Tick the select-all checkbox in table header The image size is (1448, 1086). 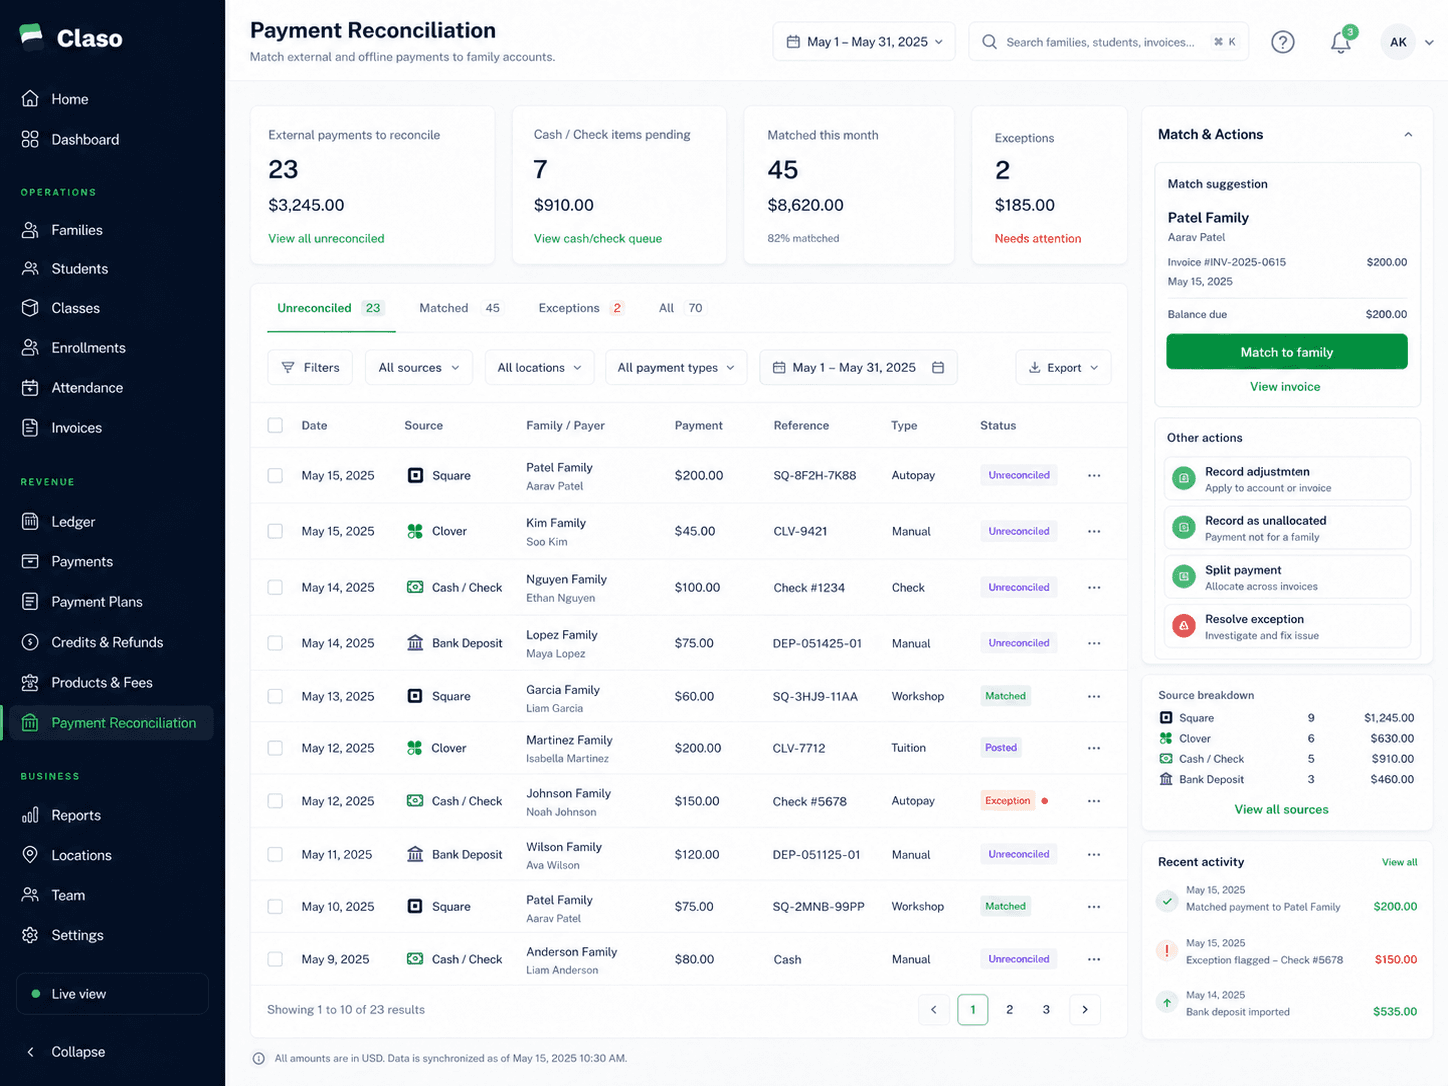pos(275,425)
